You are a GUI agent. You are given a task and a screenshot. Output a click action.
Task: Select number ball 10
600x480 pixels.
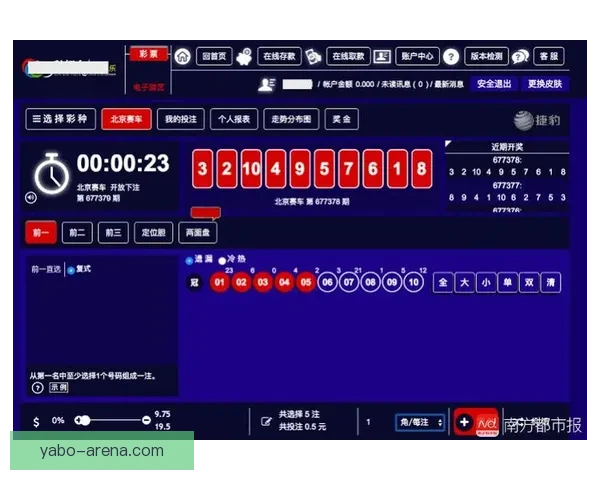coord(414,282)
